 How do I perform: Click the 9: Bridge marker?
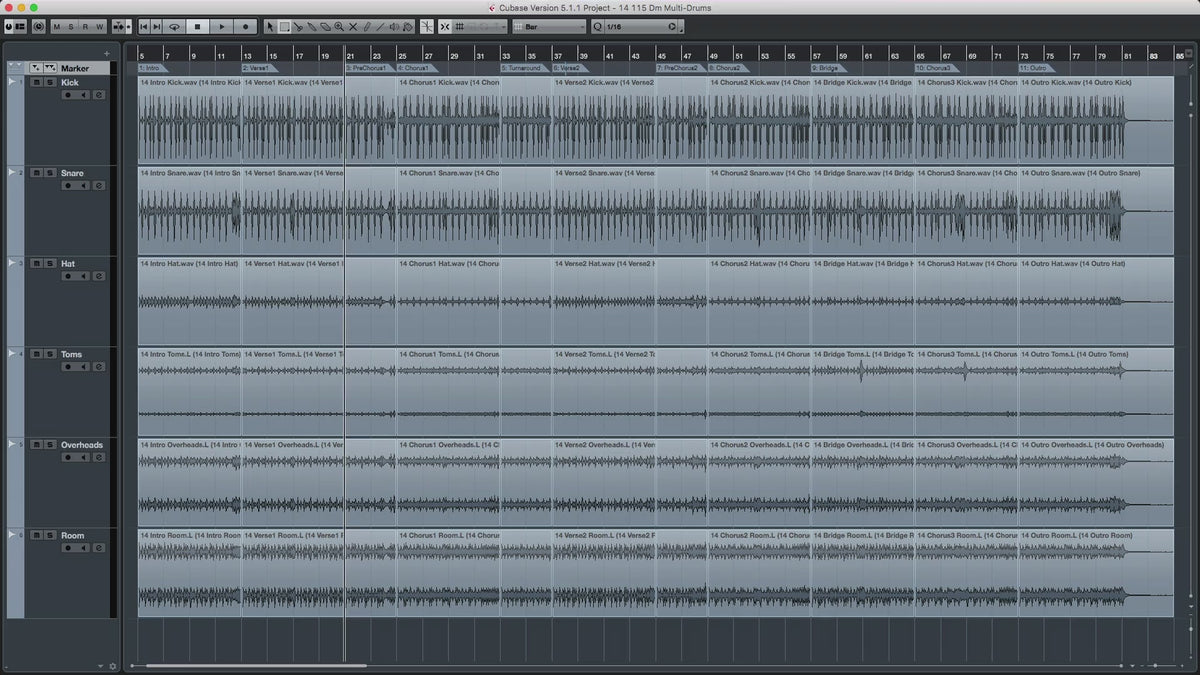[828, 68]
